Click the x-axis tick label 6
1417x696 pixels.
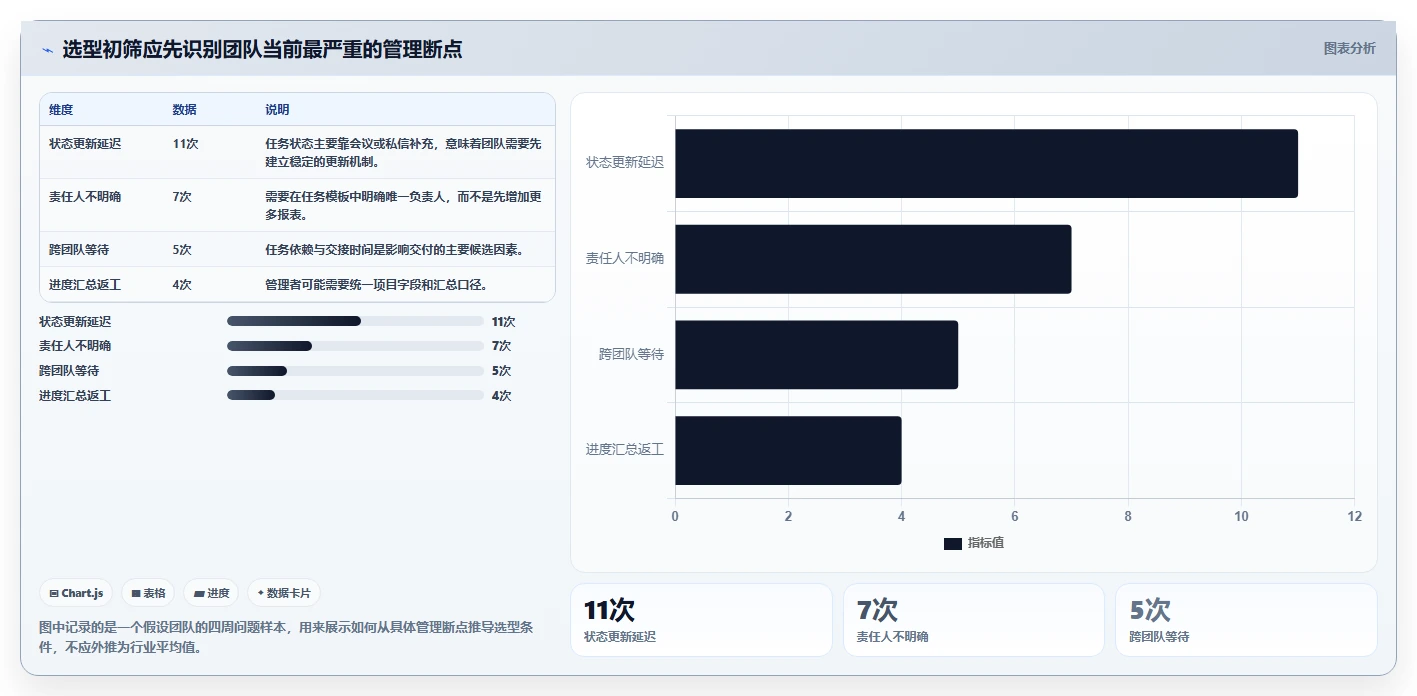pos(1015,517)
